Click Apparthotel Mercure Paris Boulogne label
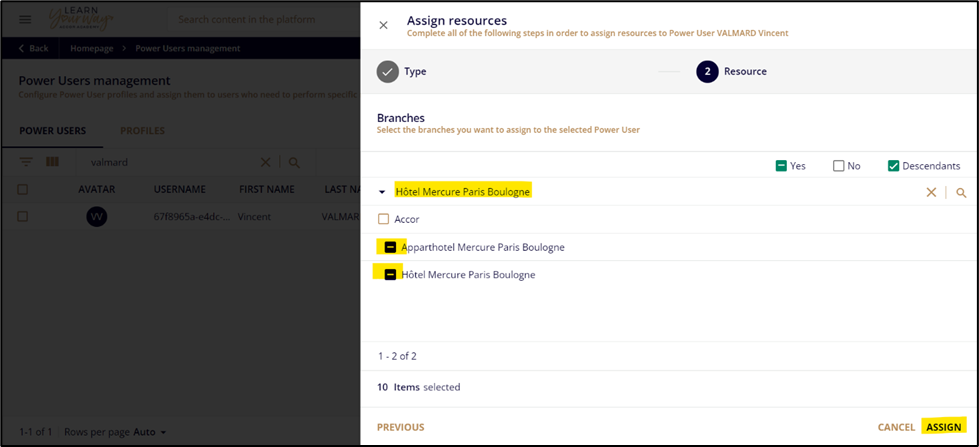 483,247
